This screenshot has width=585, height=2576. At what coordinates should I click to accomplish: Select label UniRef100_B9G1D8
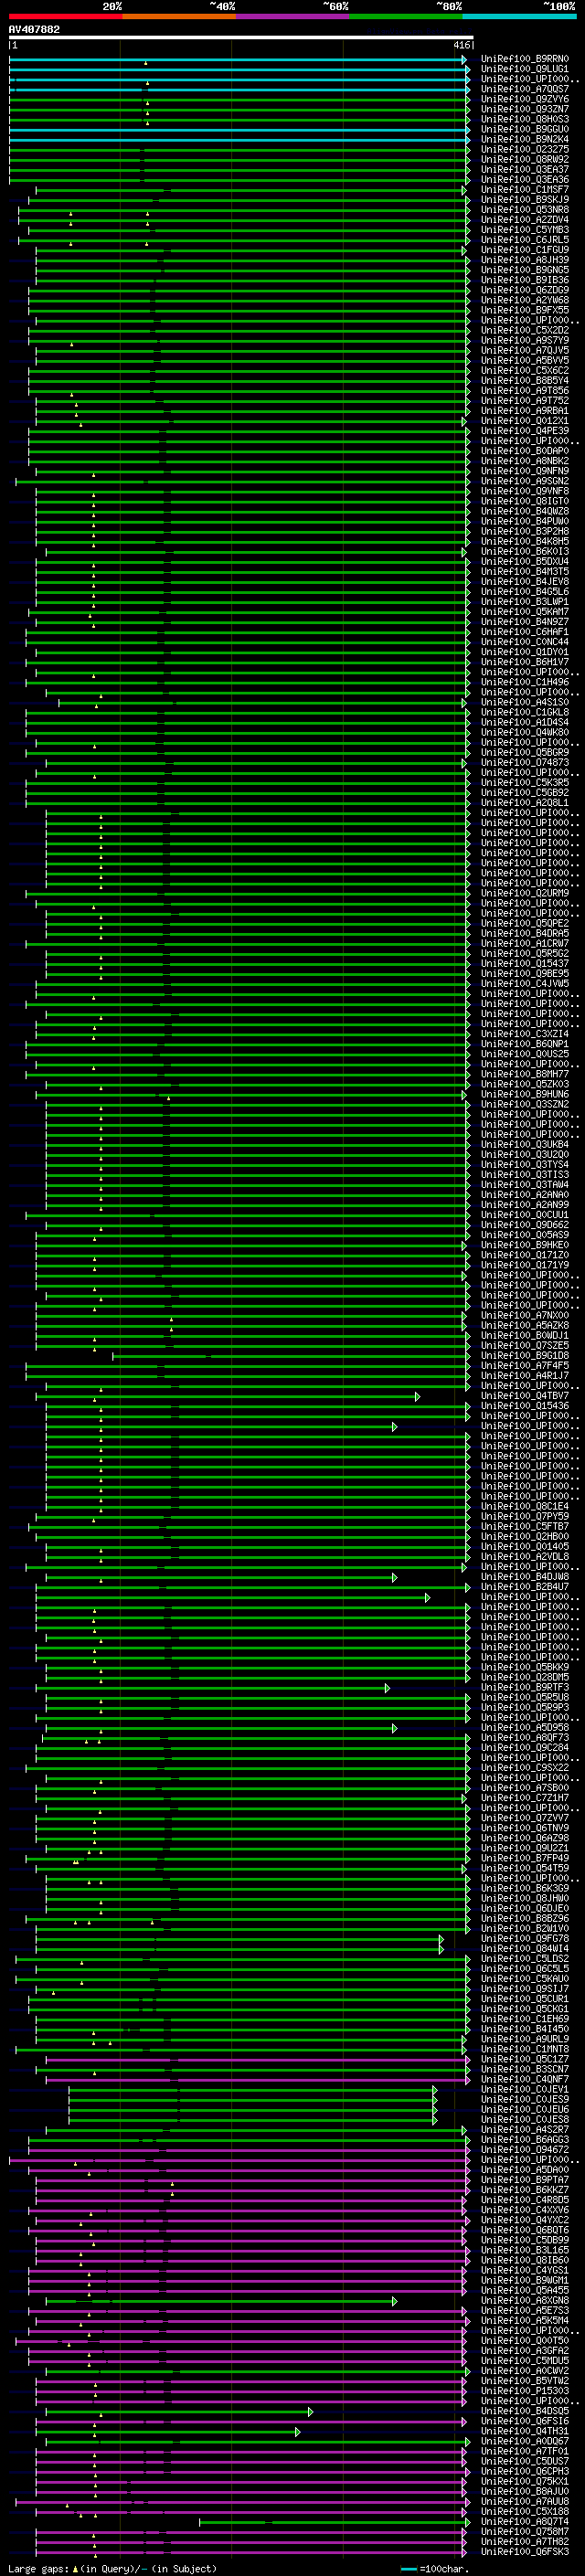coord(525,1355)
